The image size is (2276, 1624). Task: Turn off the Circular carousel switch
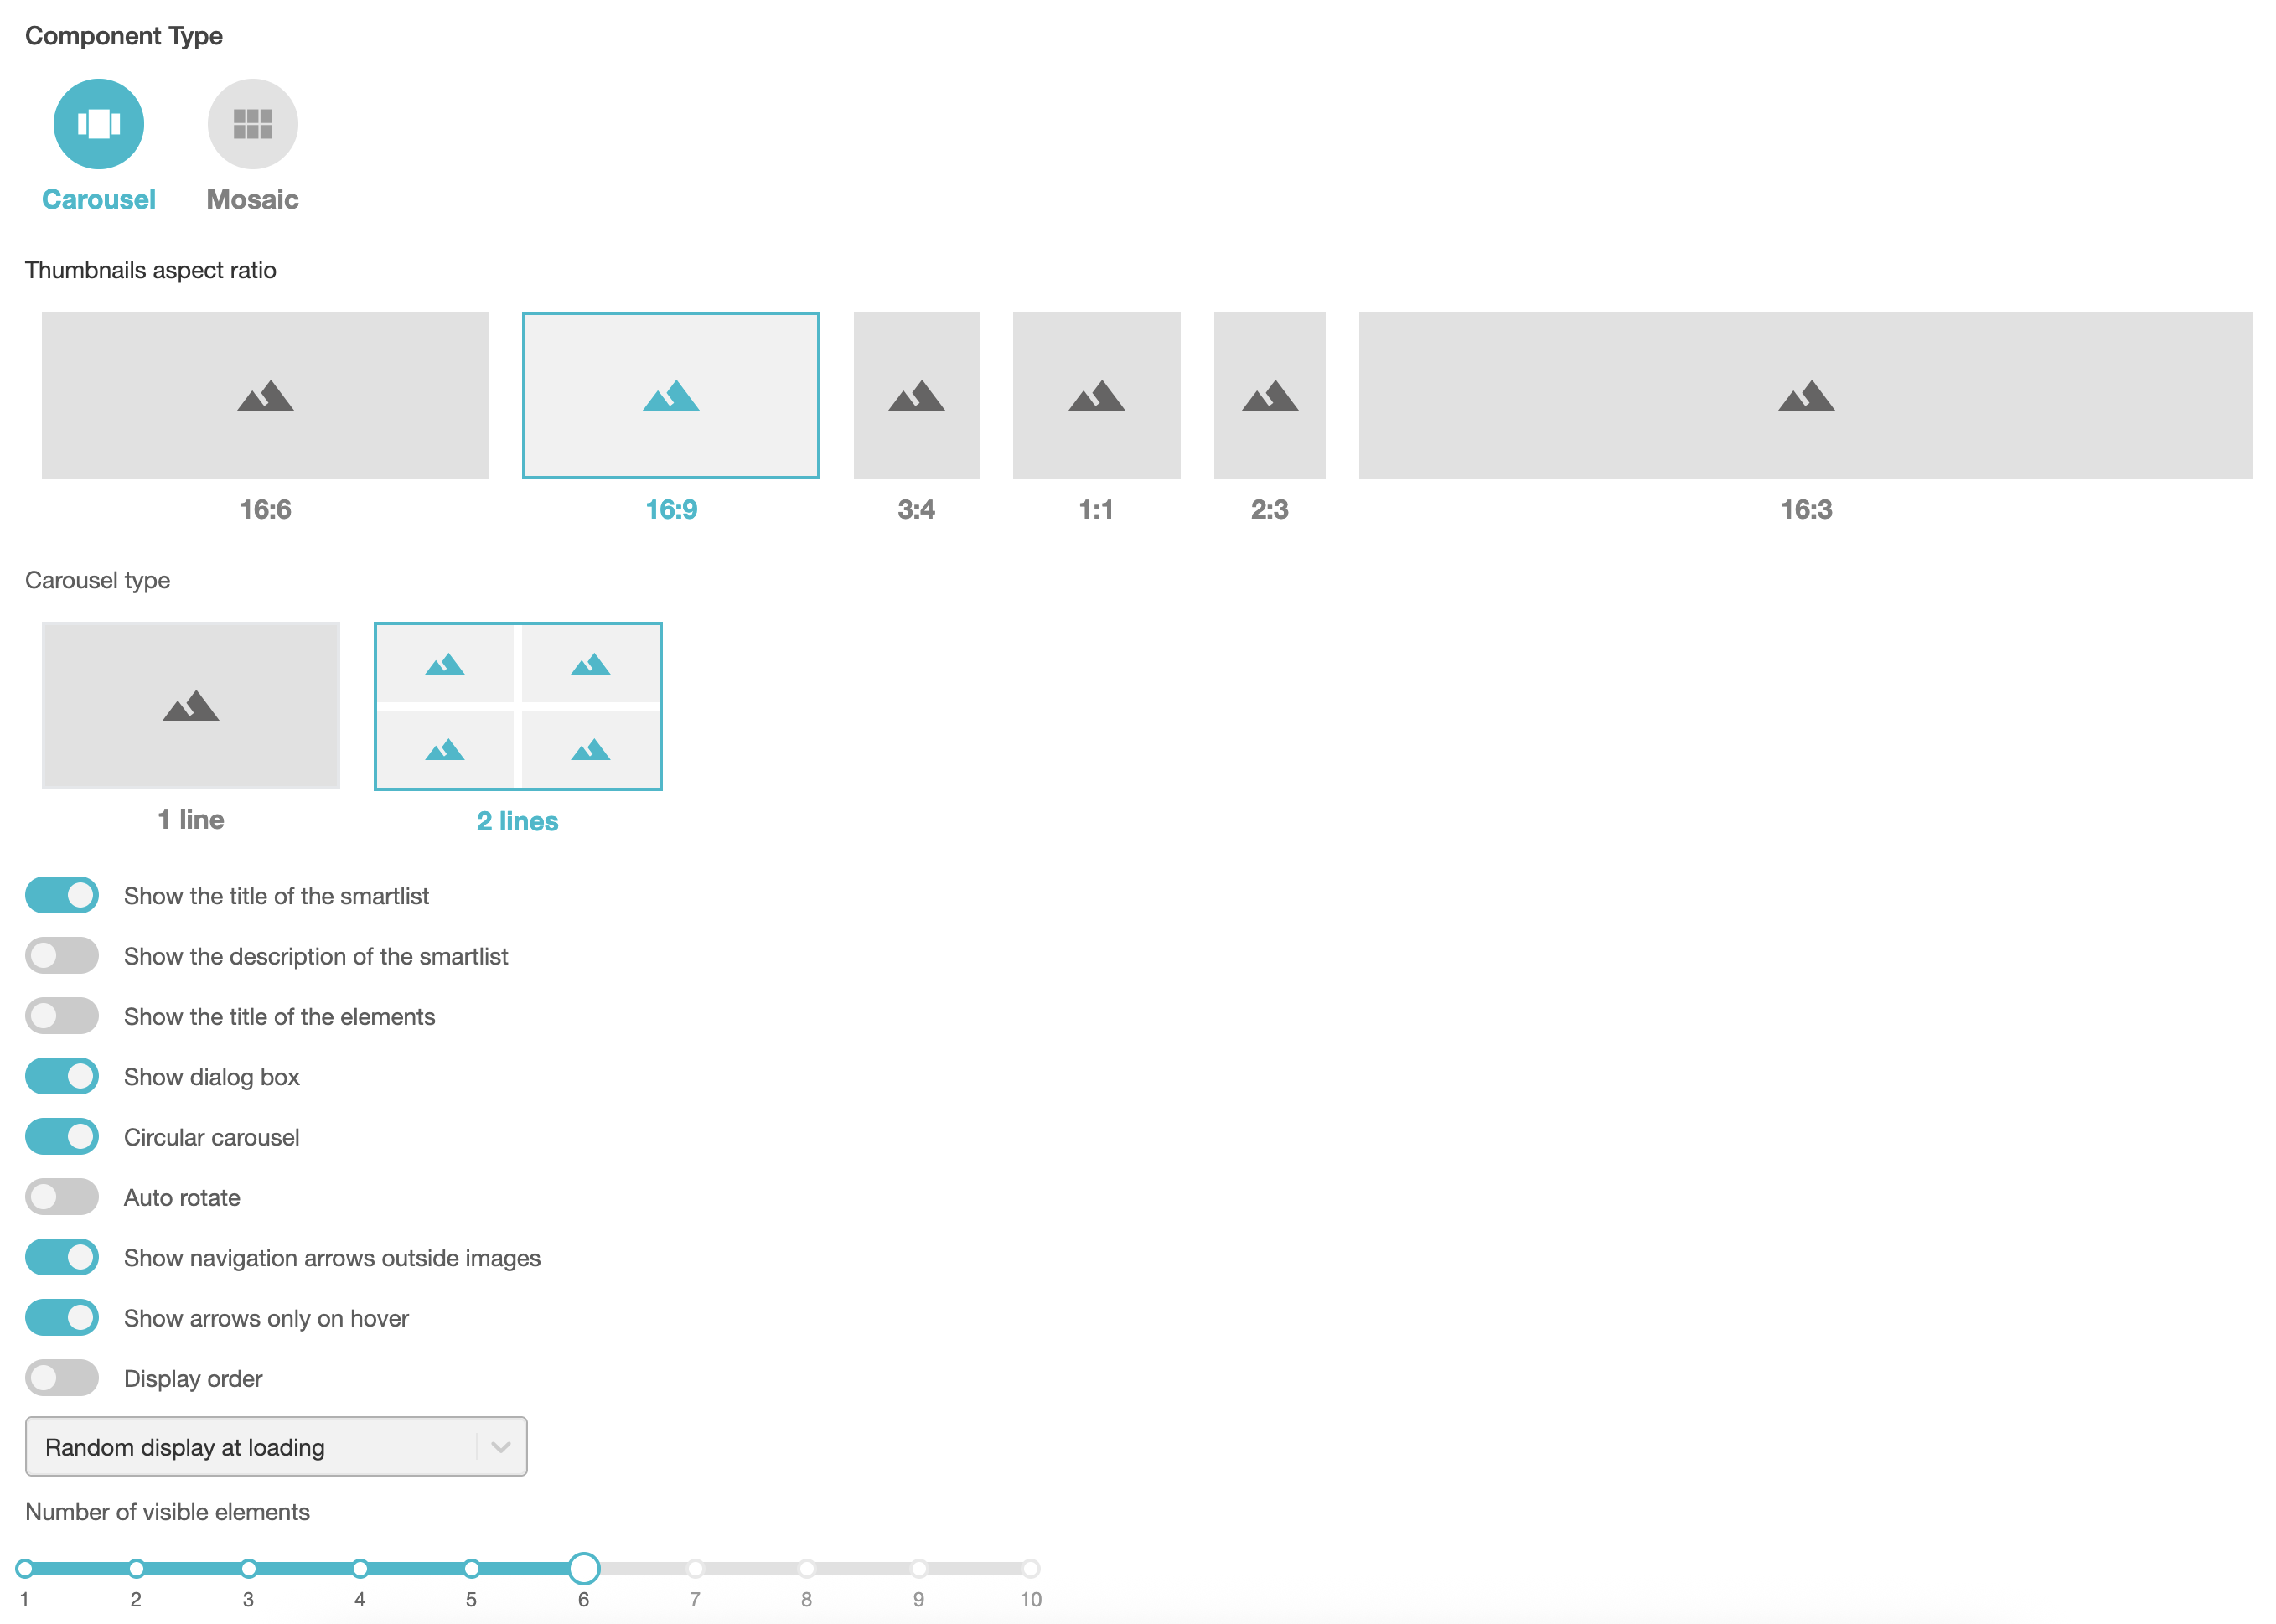(62, 1136)
